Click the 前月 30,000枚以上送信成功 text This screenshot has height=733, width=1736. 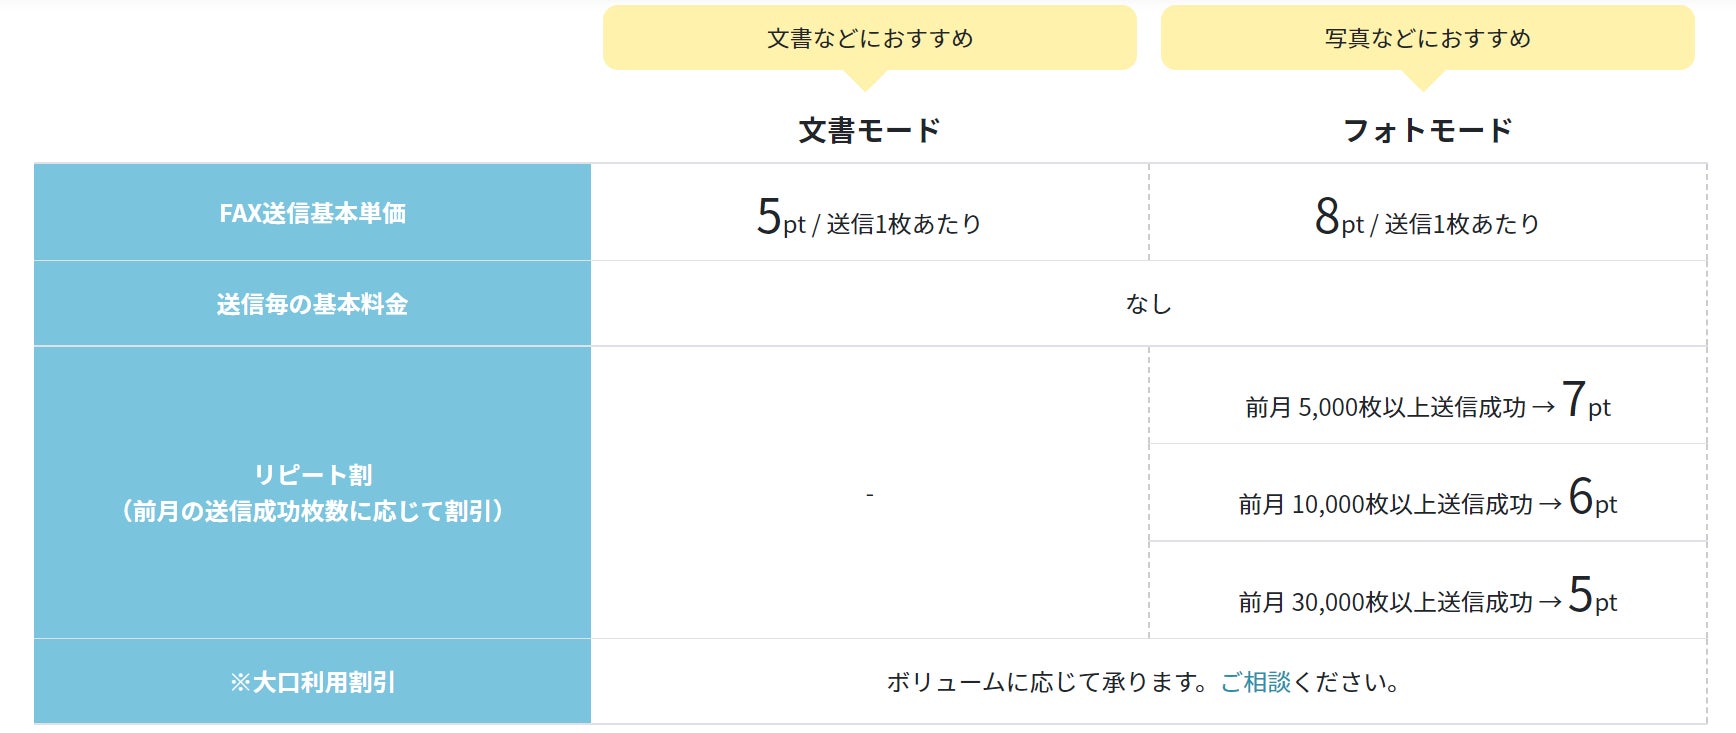click(x=1385, y=602)
